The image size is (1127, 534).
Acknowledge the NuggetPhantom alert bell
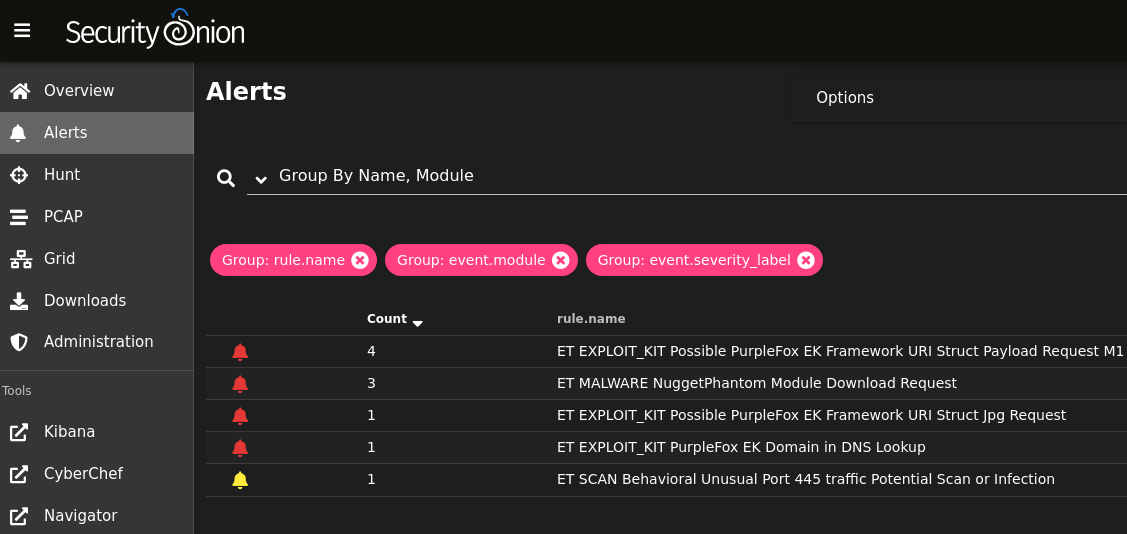(240, 384)
